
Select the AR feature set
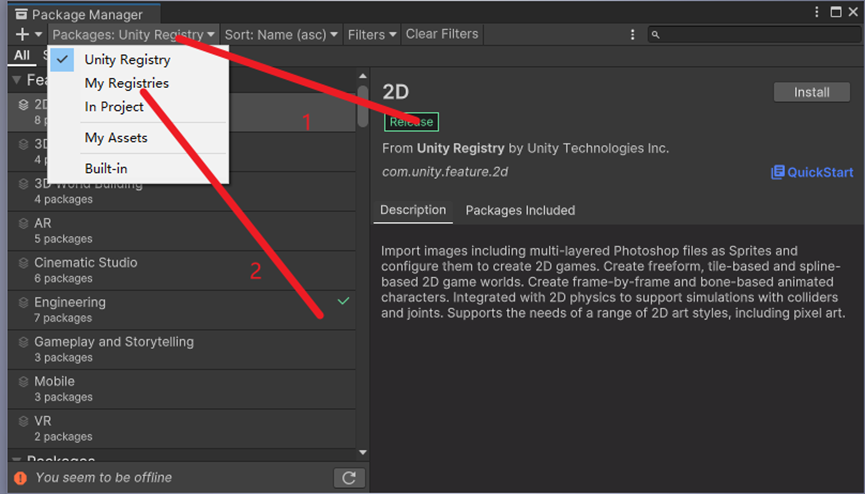click(x=182, y=231)
